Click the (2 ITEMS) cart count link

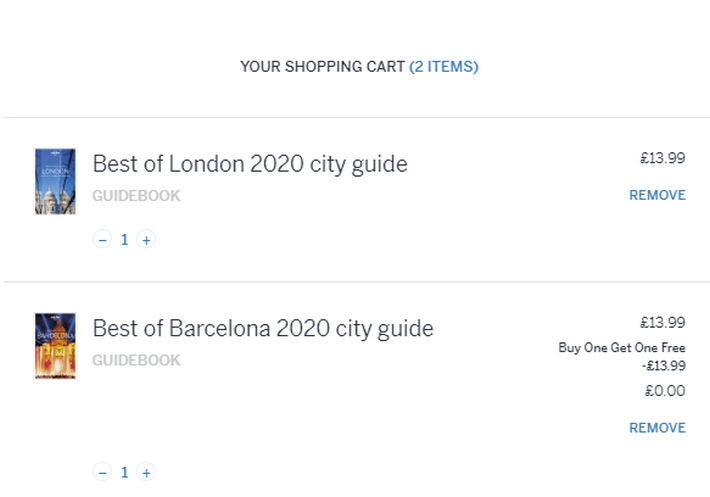tap(444, 67)
